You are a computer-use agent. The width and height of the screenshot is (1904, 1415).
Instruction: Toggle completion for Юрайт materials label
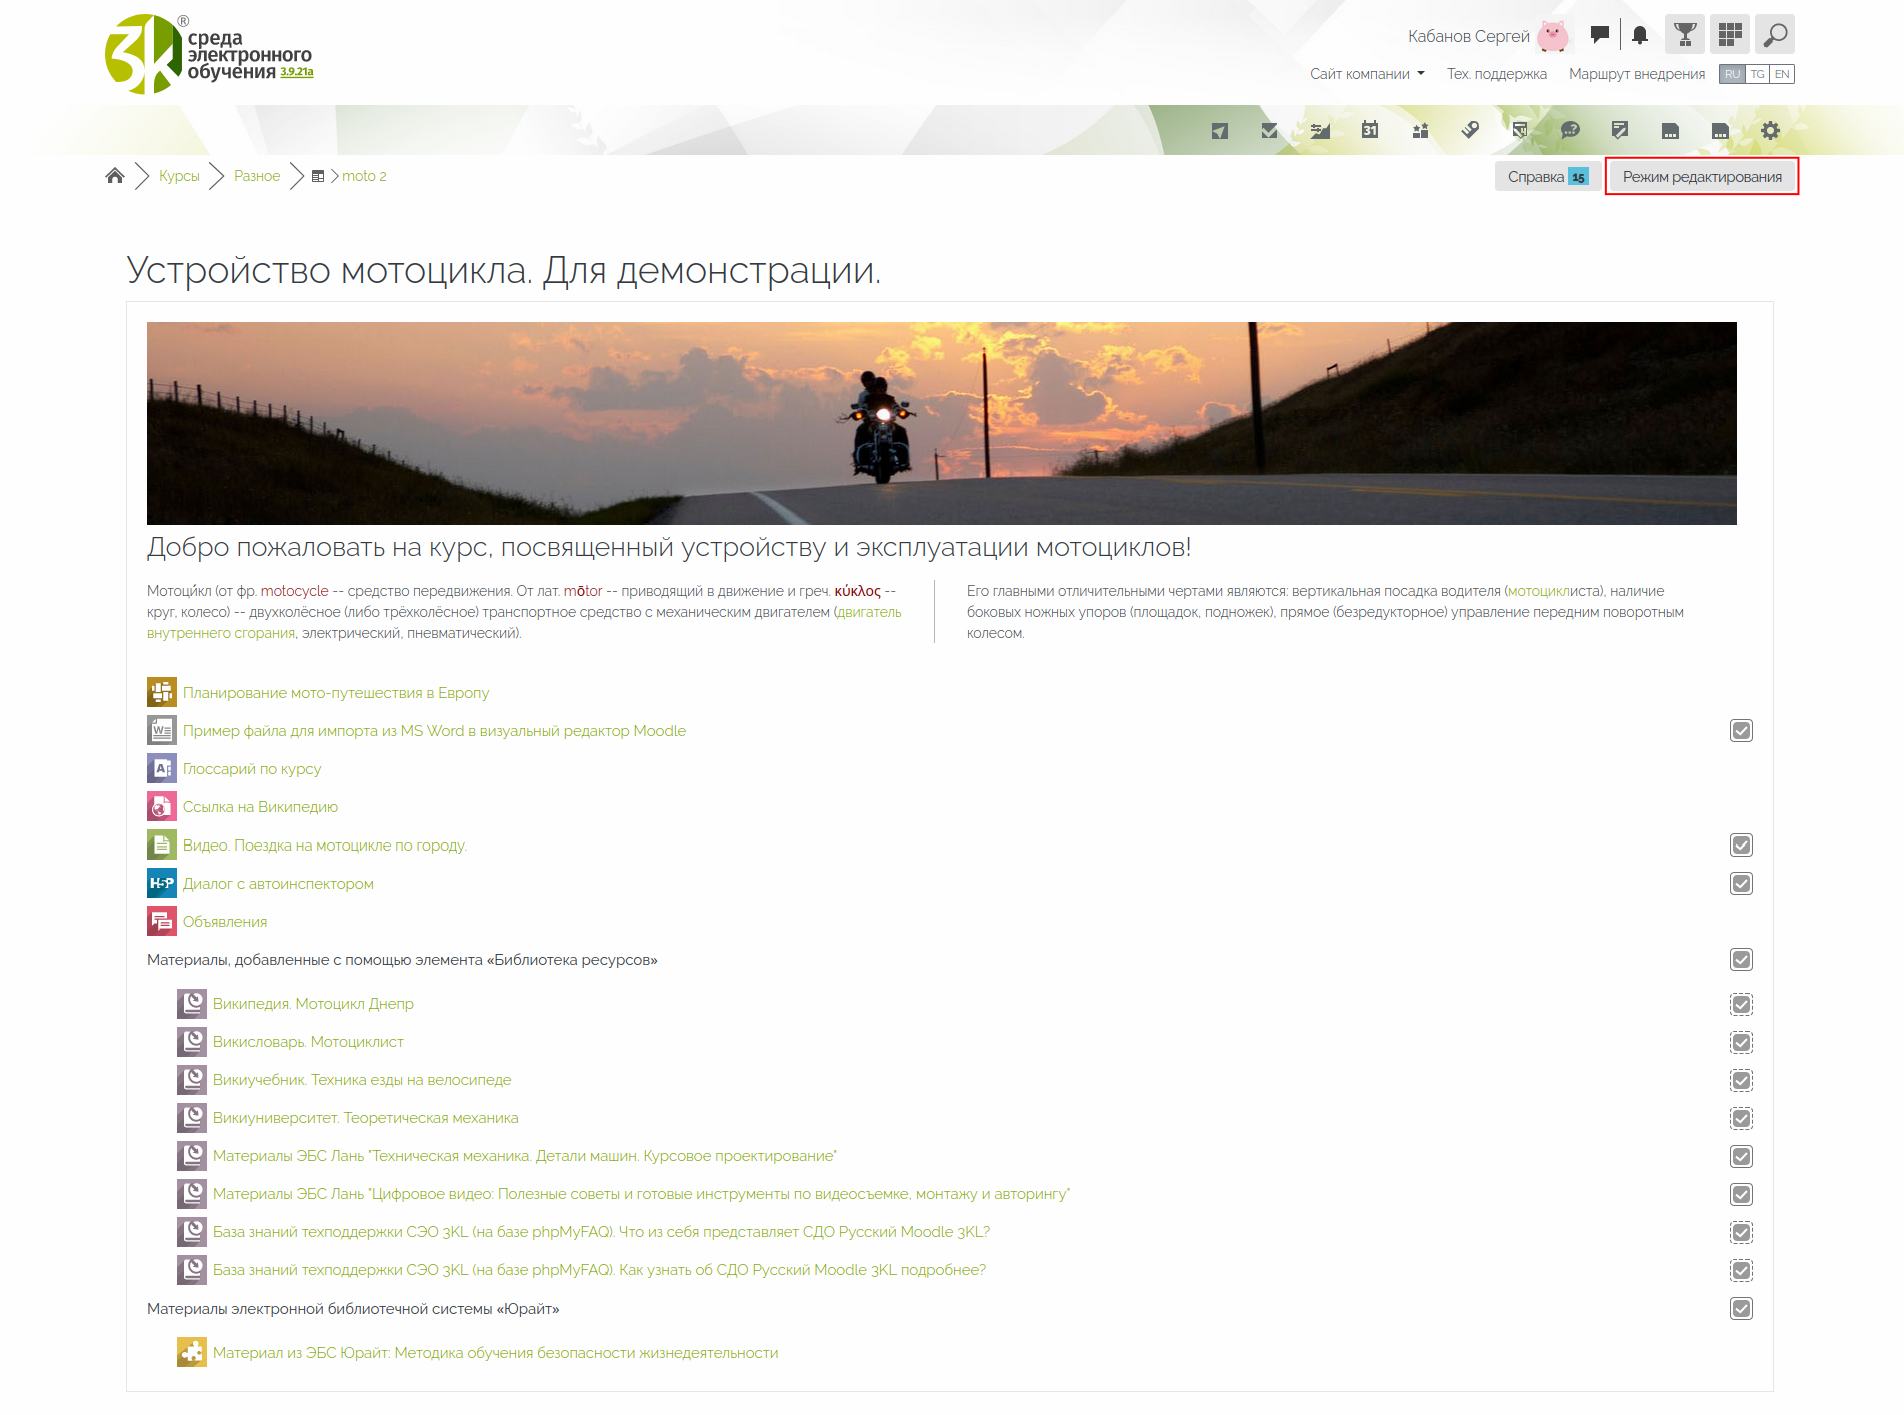pyautogui.click(x=1741, y=1308)
